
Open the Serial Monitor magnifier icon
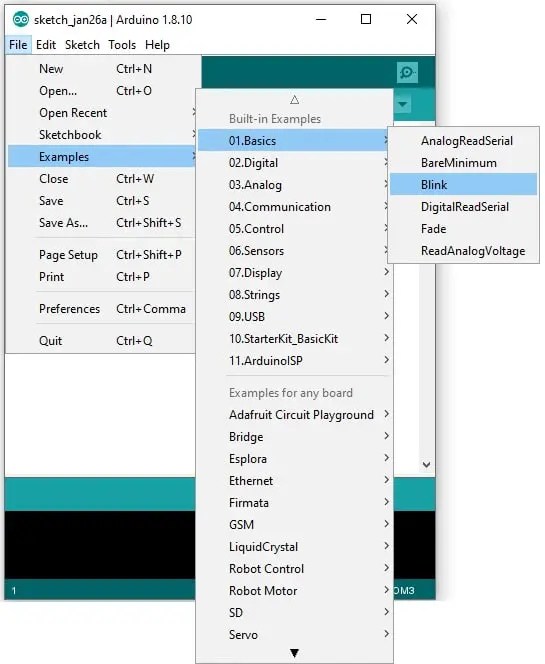tap(407, 72)
